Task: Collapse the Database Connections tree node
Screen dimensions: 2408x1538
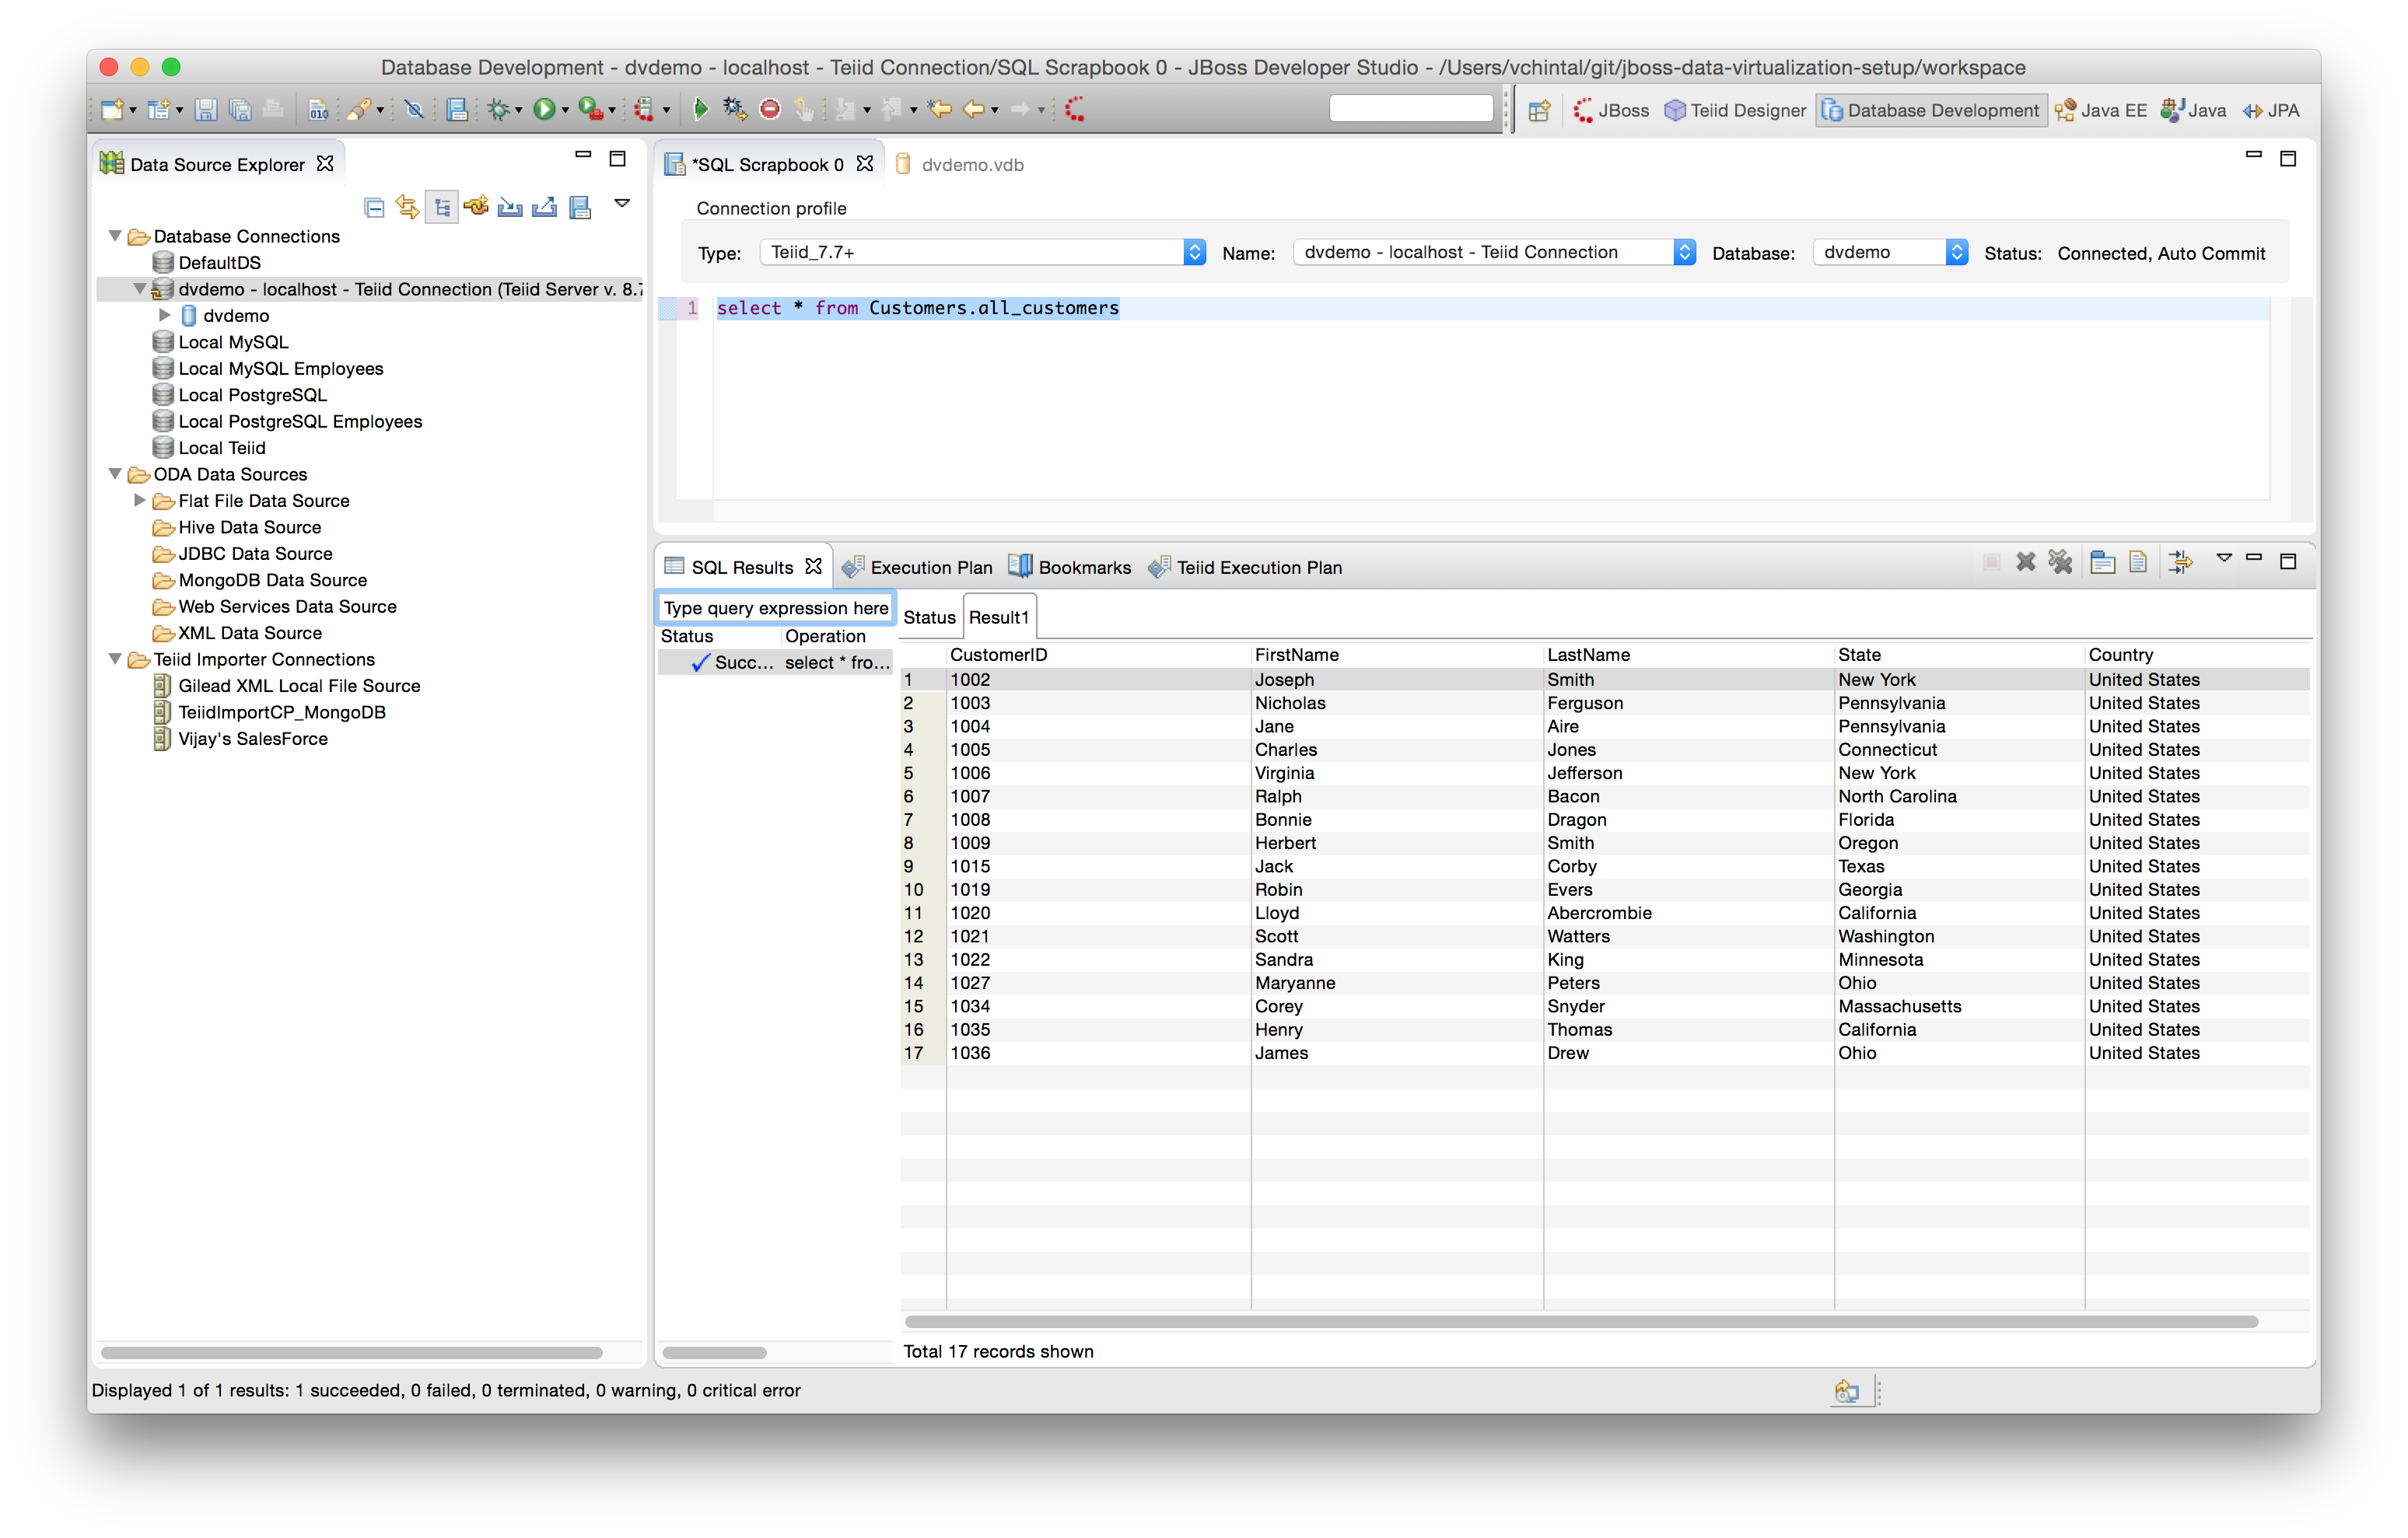Action: (114, 236)
